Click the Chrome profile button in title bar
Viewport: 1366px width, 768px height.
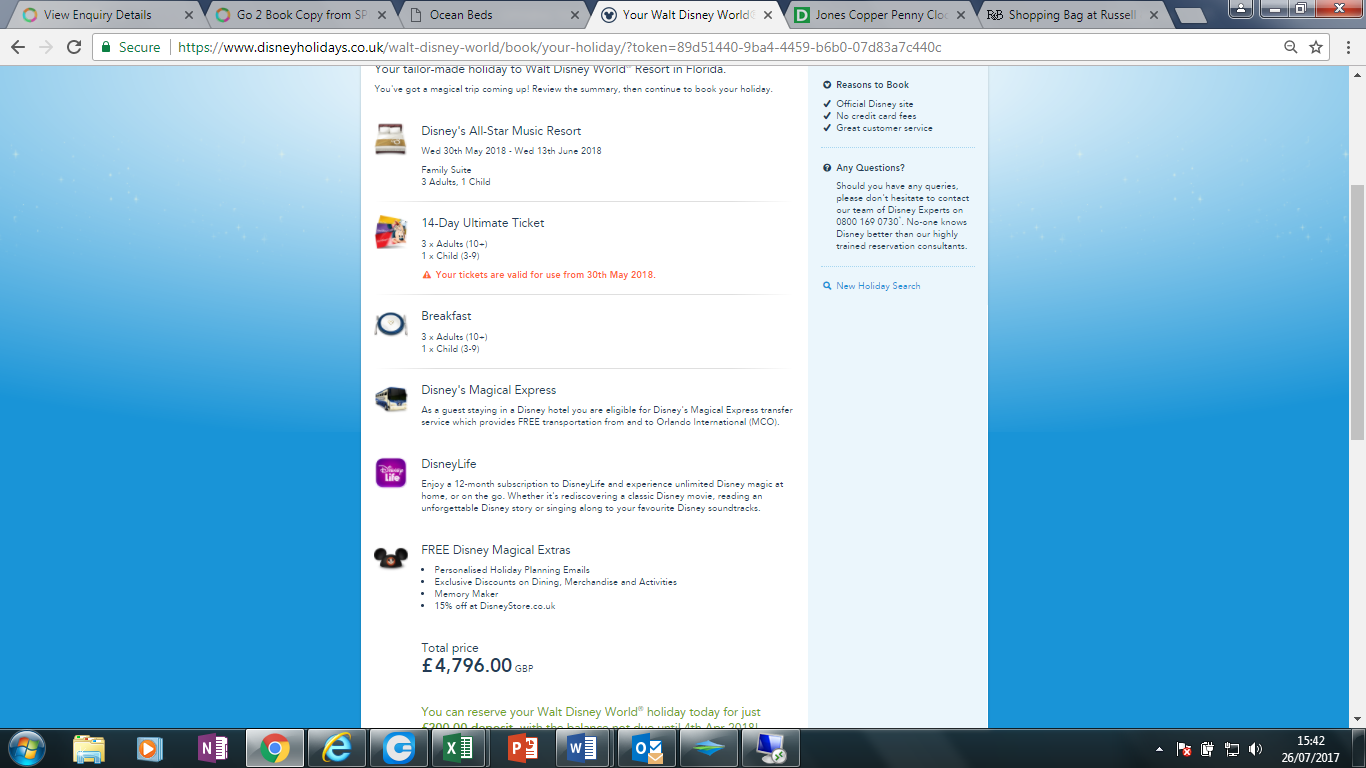pos(1240,8)
